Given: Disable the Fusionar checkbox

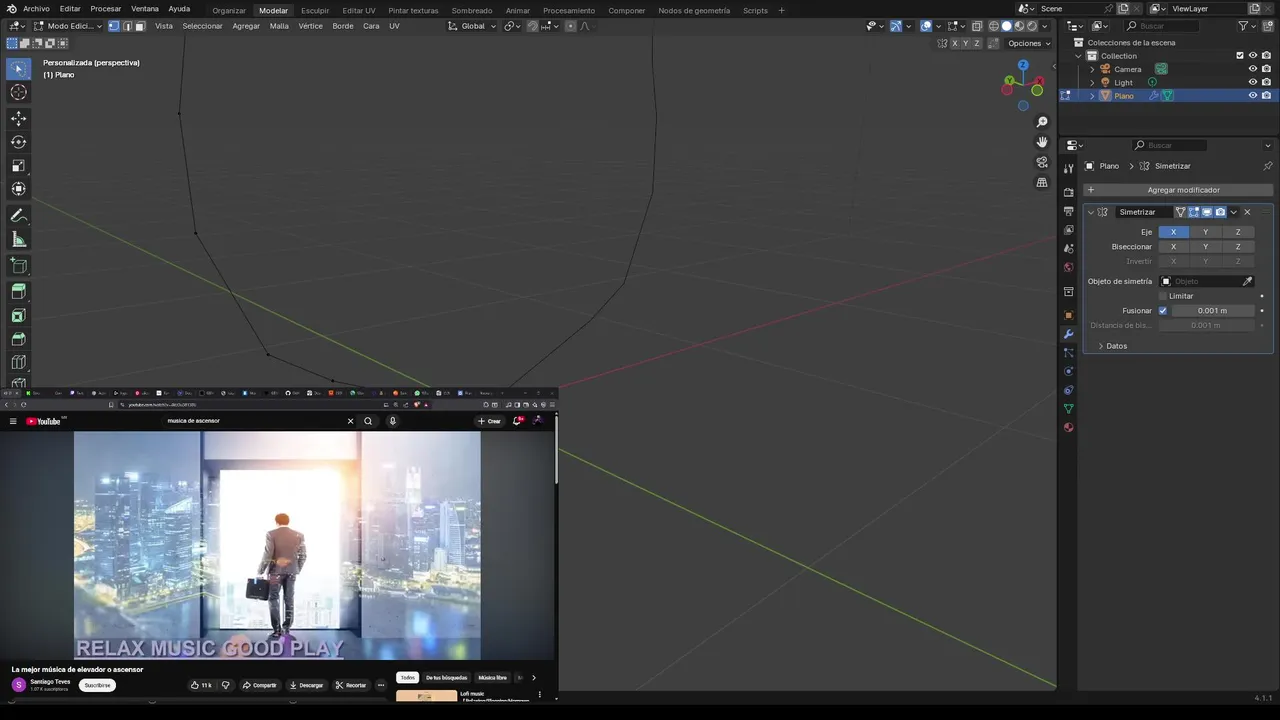Looking at the screenshot, I should 1163,311.
